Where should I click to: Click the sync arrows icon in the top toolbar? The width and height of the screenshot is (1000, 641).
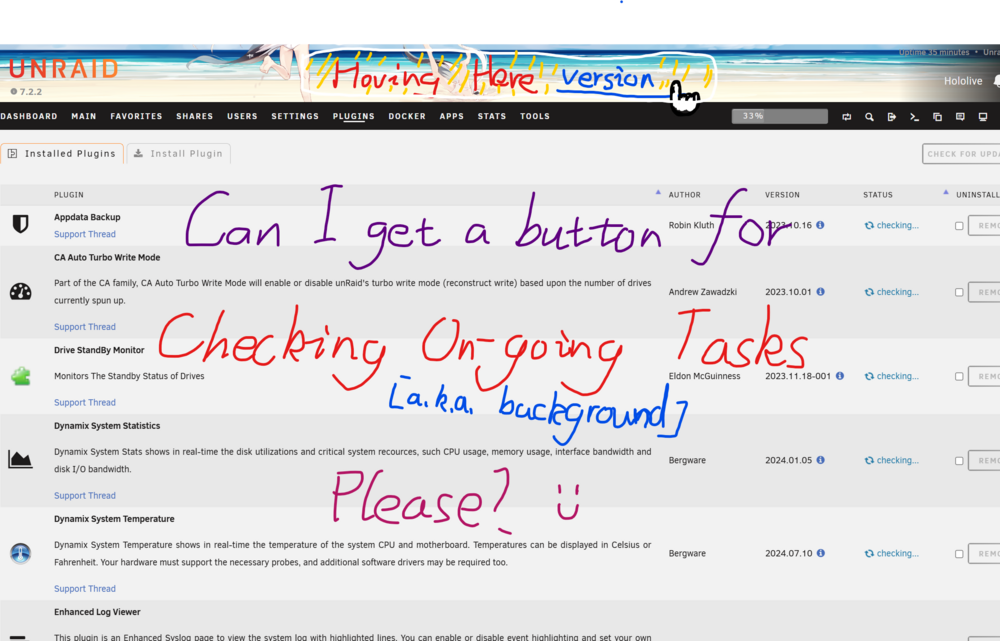pos(846,117)
